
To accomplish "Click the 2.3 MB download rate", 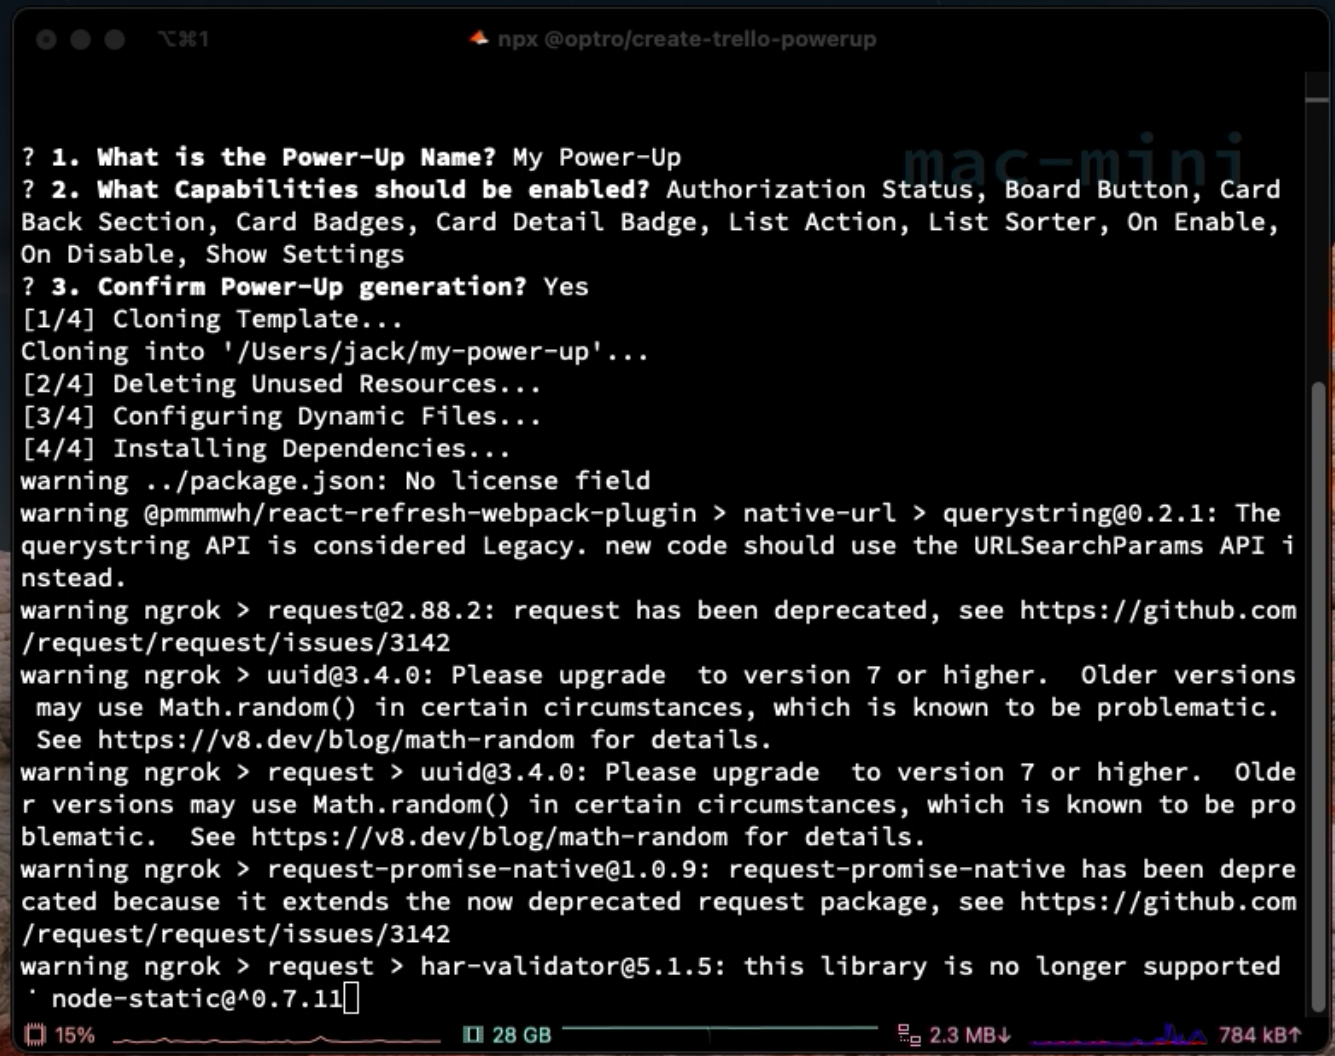I will pyautogui.click(x=970, y=1035).
